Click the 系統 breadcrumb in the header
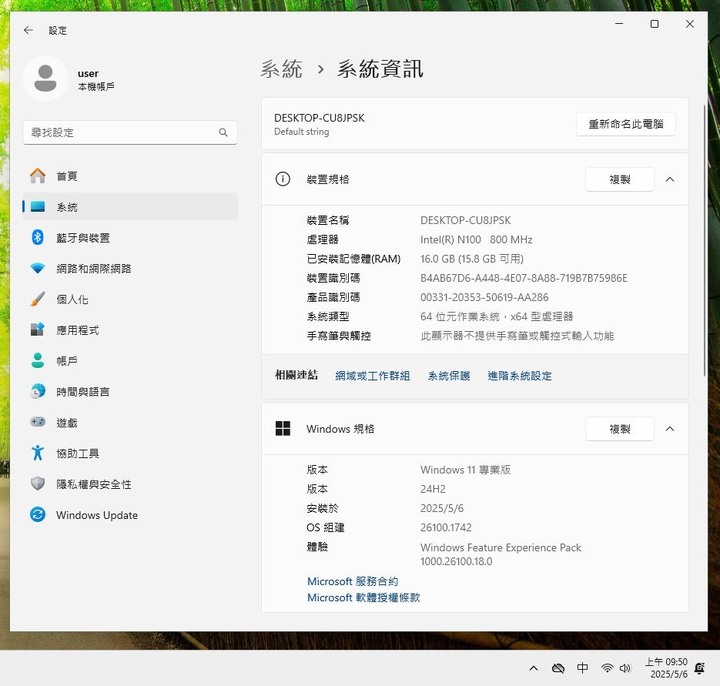The height and width of the screenshot is (686, 720). pos(281,69)
